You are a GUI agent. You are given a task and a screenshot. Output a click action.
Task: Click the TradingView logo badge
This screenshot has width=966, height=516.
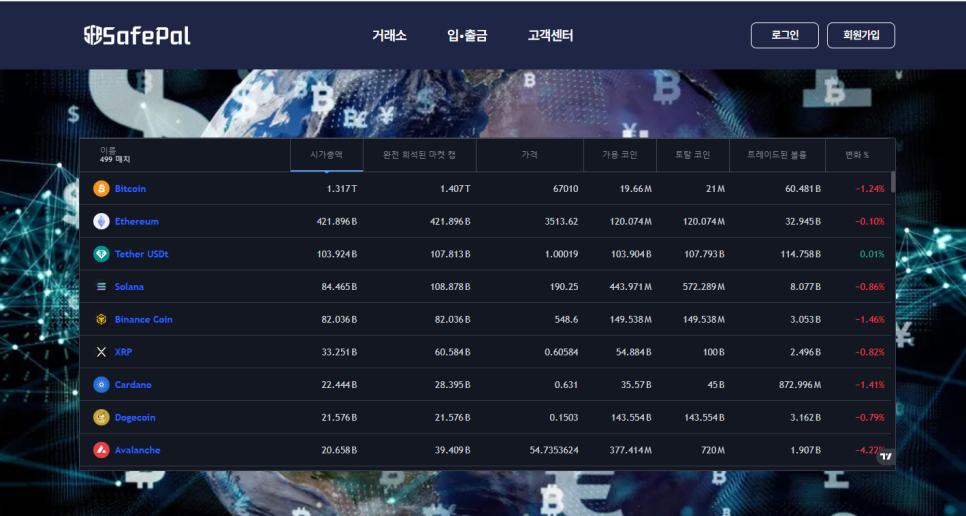[886, 456]
